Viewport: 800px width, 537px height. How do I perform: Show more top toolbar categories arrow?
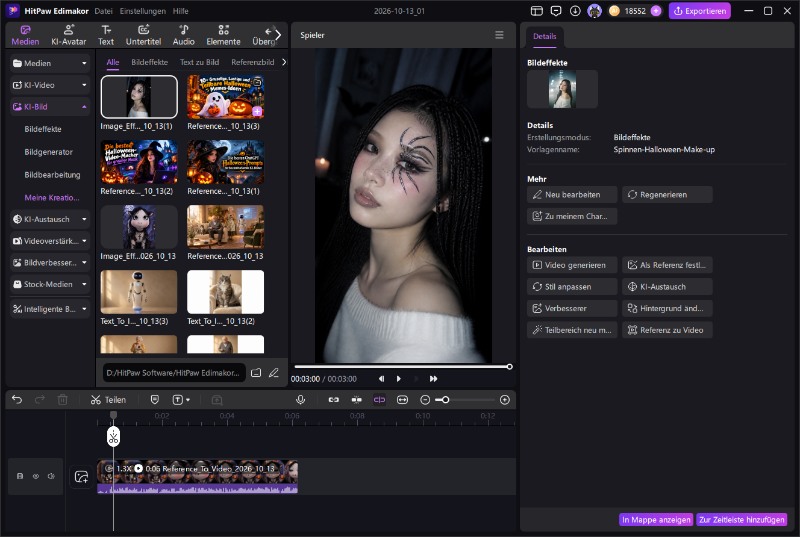(x=278, y=35)
